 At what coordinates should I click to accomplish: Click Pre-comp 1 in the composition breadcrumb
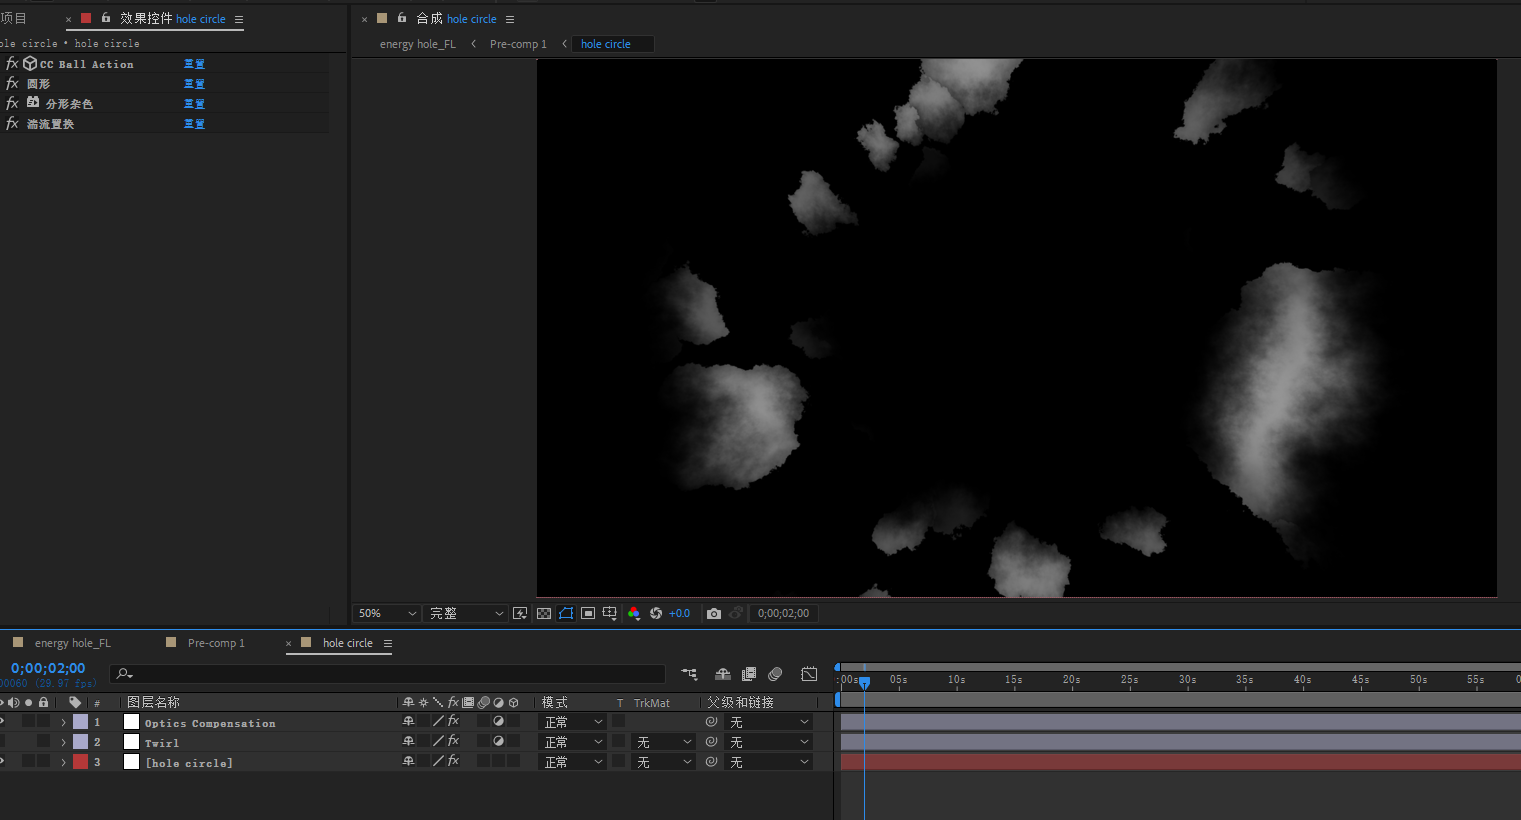(x=518, y=44)
